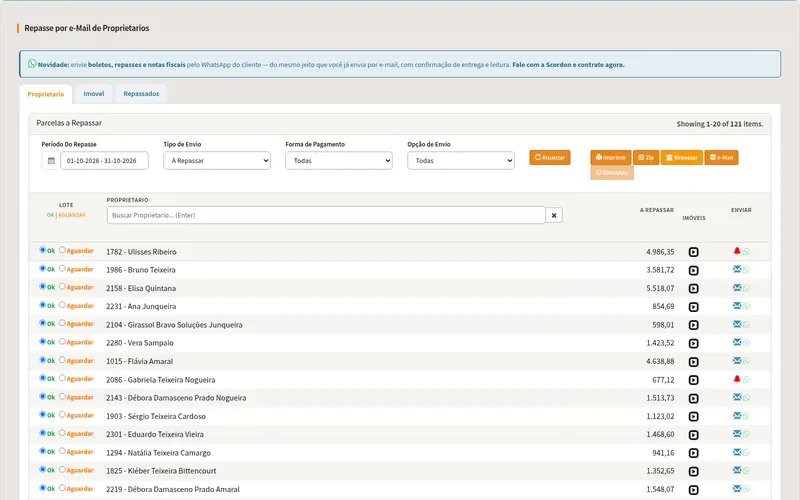Click the WhatsApp button
Viewport: 800px width, 500px height.
pos(612,172)
